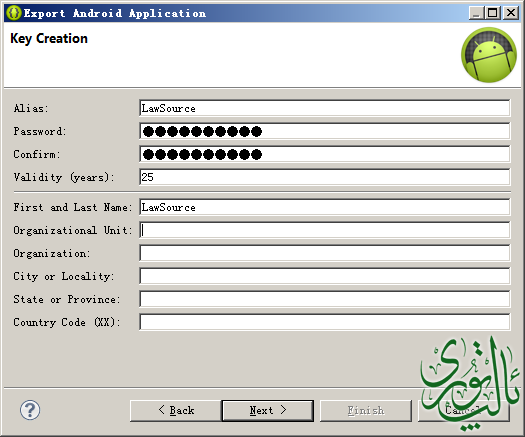Go to Next wizard page
The width and height of the screenshot is (525, 437).
[x=268, y=410]
